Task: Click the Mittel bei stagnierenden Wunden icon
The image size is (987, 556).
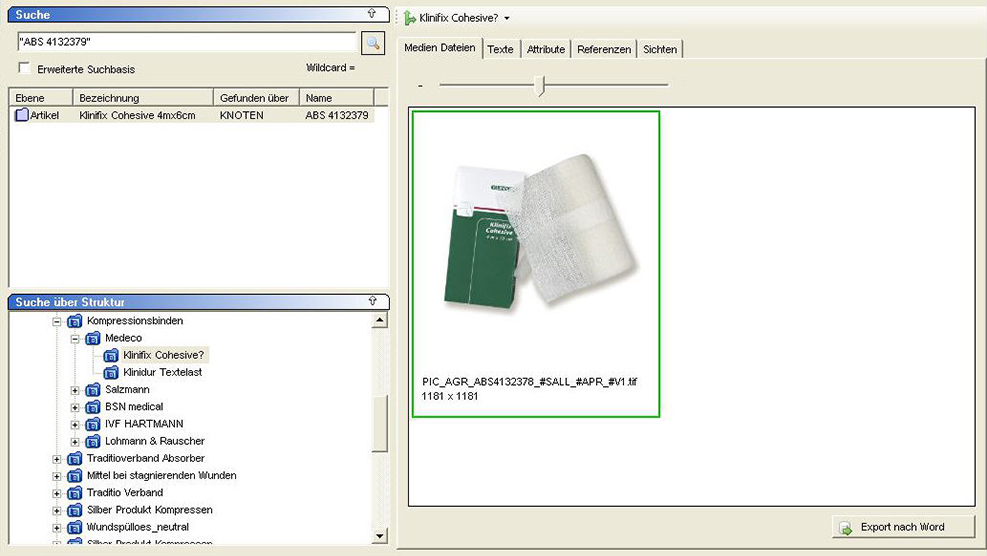Action: (74, 475)
